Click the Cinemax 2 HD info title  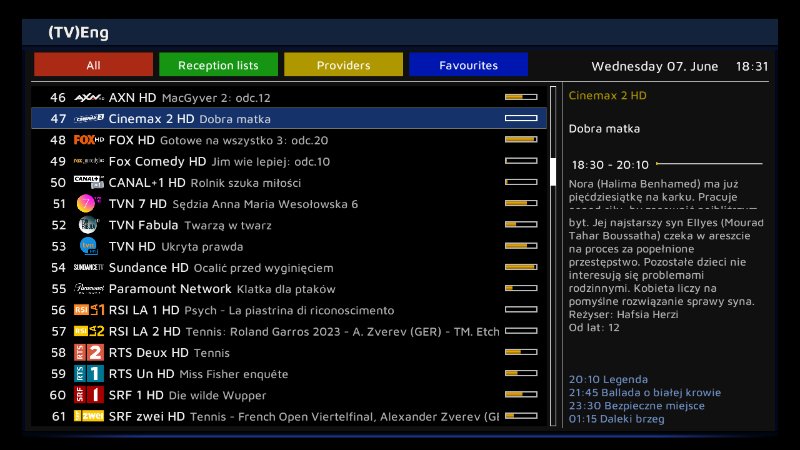[x=607, y=95]
